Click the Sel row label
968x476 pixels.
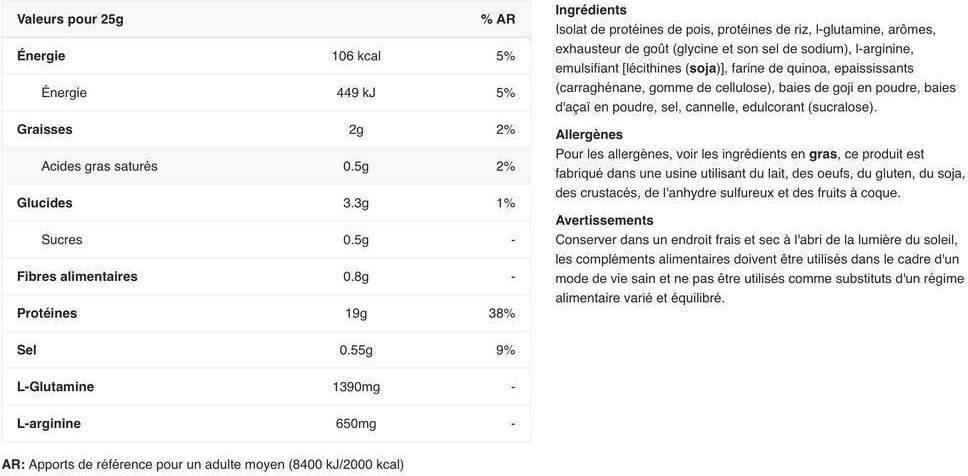tap(27, 350)
